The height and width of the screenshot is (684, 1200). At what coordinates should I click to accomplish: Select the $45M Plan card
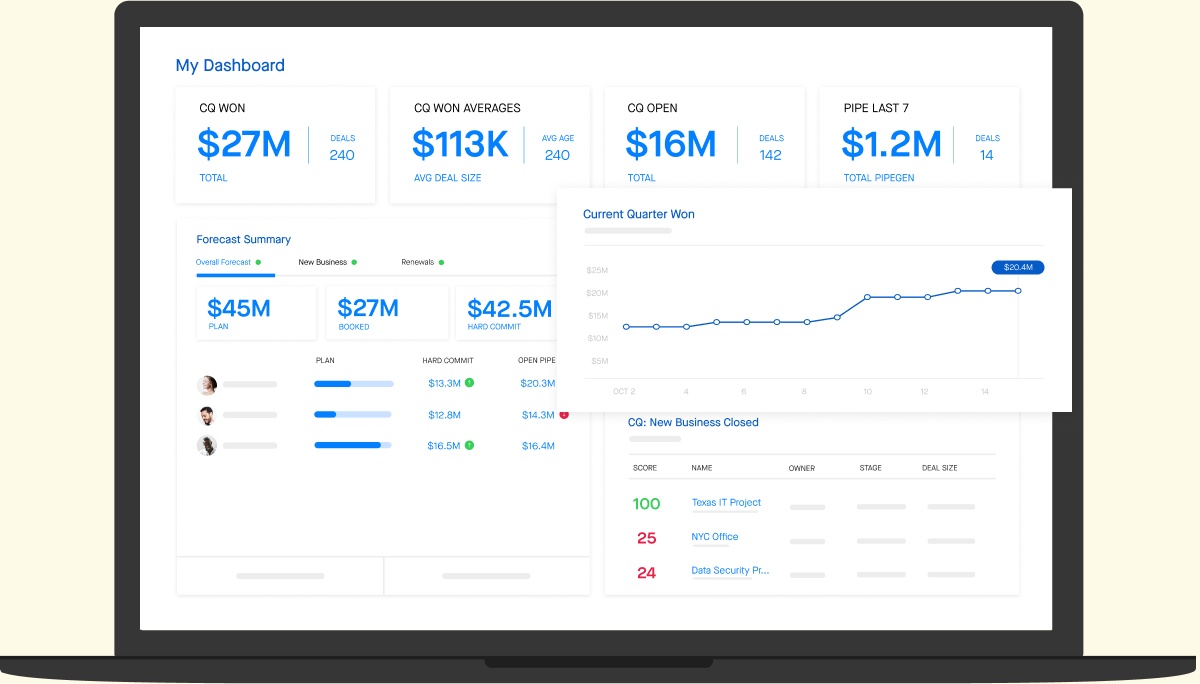tap(257, 313)
